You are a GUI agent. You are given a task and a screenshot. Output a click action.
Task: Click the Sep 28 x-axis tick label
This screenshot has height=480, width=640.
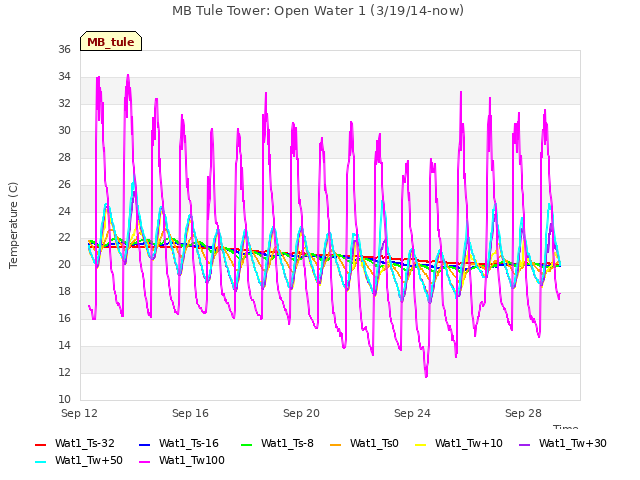[523, 413]
